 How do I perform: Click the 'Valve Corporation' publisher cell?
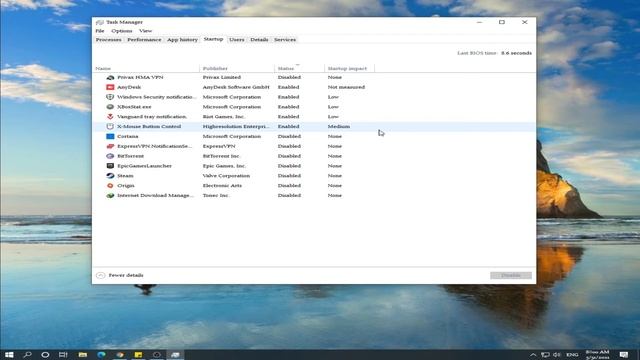(x=226, y=176)
